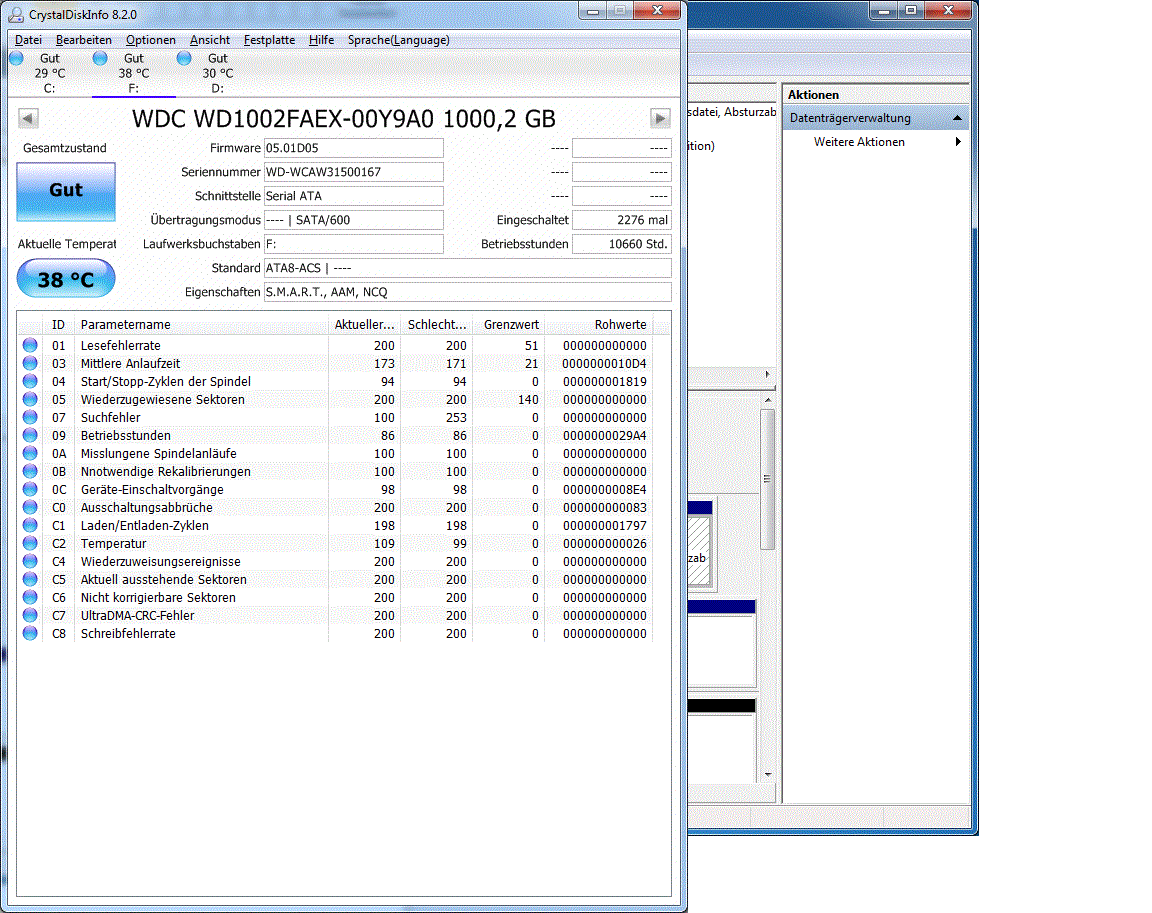
Task: Click raw value 0000000029A4
Action: (604, 436)
